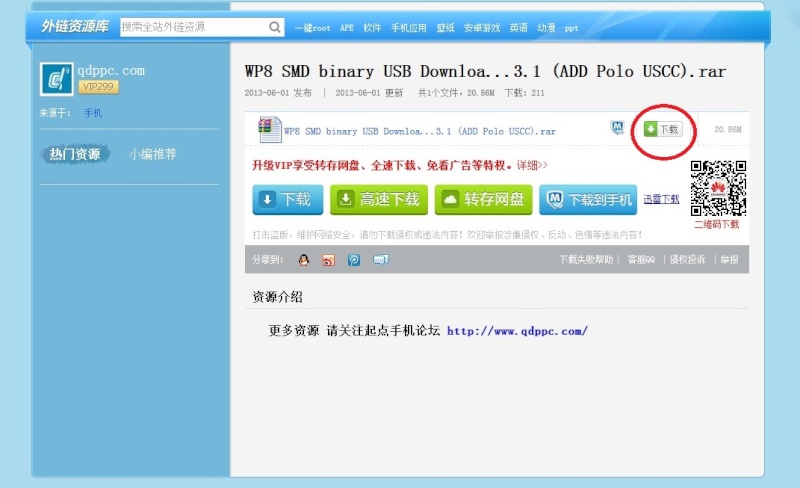Image resolution: width=800 pixels, height=488 pixels.
Task: Share to Weibo icon
Action: tap(329, 260)
